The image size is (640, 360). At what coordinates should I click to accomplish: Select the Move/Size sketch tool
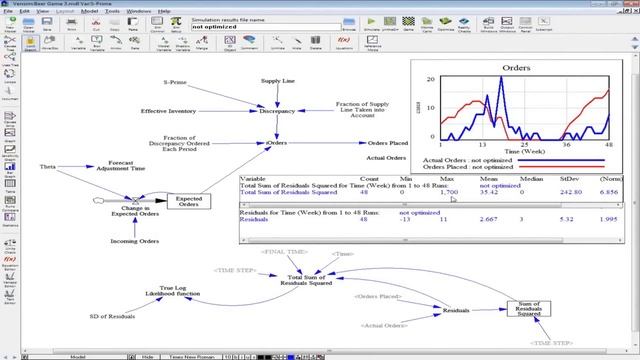(50, 43)
